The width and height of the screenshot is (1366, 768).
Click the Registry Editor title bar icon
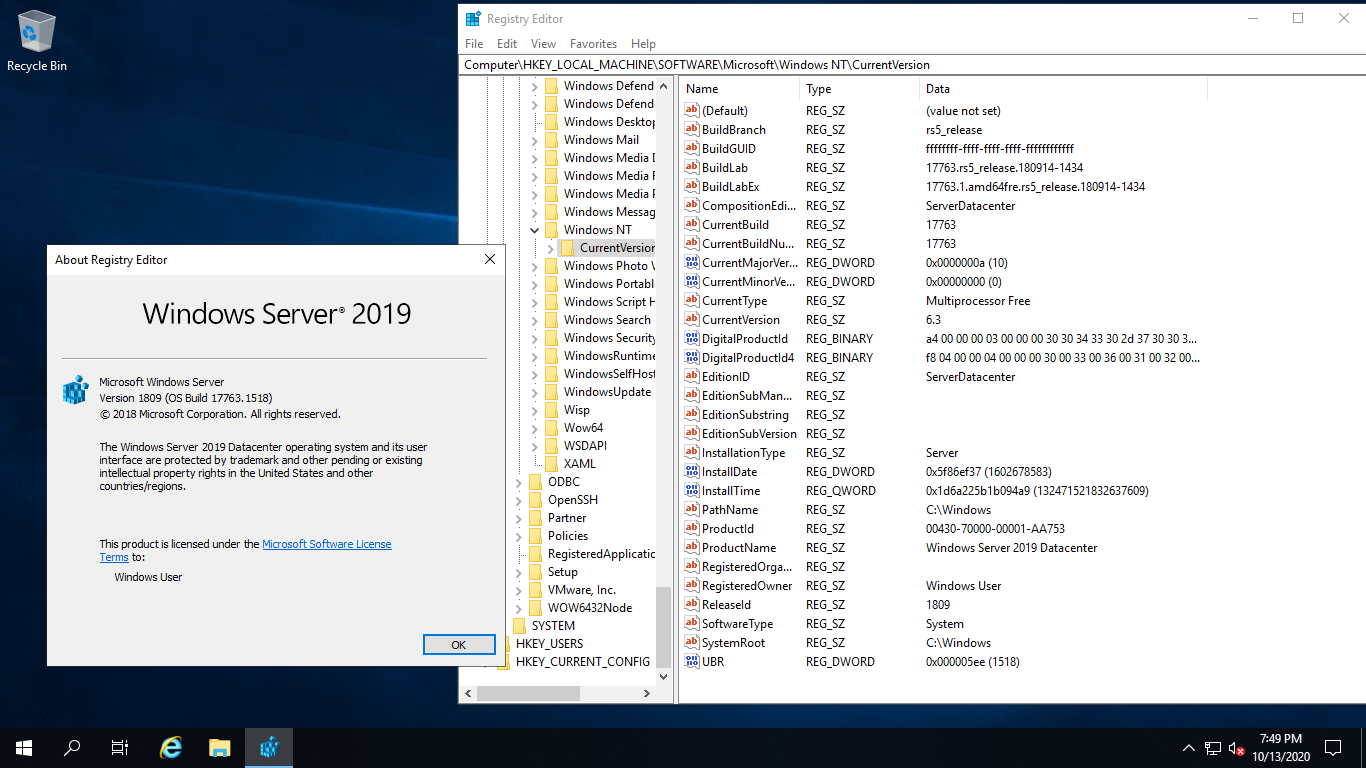(x=473, y=18)
